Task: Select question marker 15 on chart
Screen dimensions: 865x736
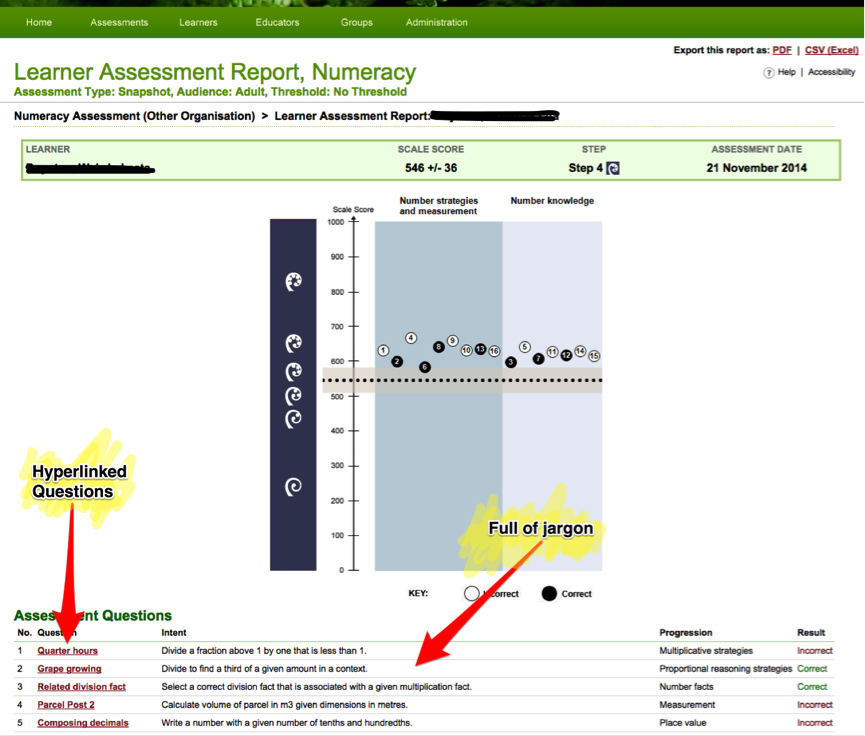Action: pyautogui.click(x=594, y=356)
